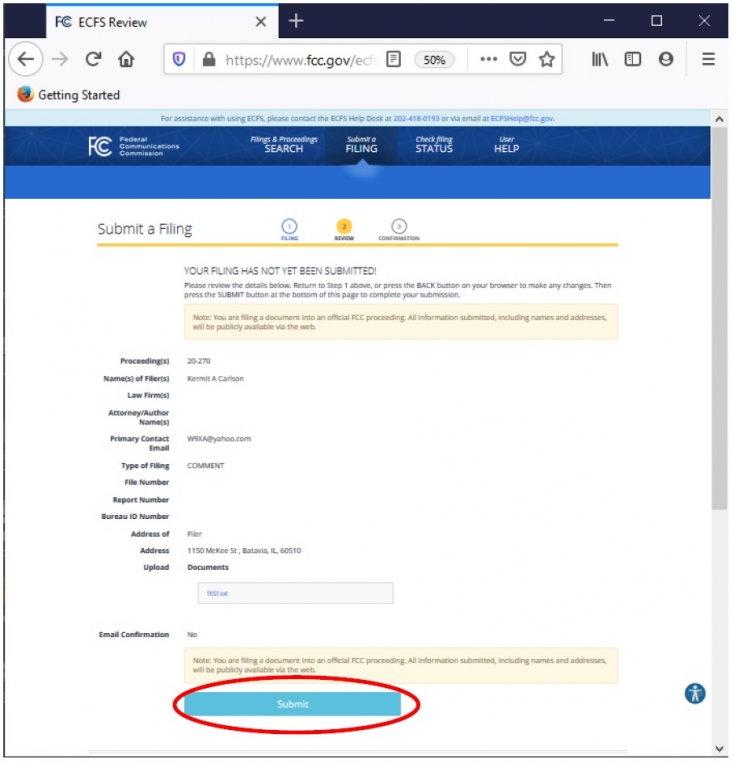This screenshot has width=734, height=768.
Task: Open a new browser tab with plus
Action: click(296, 21)
